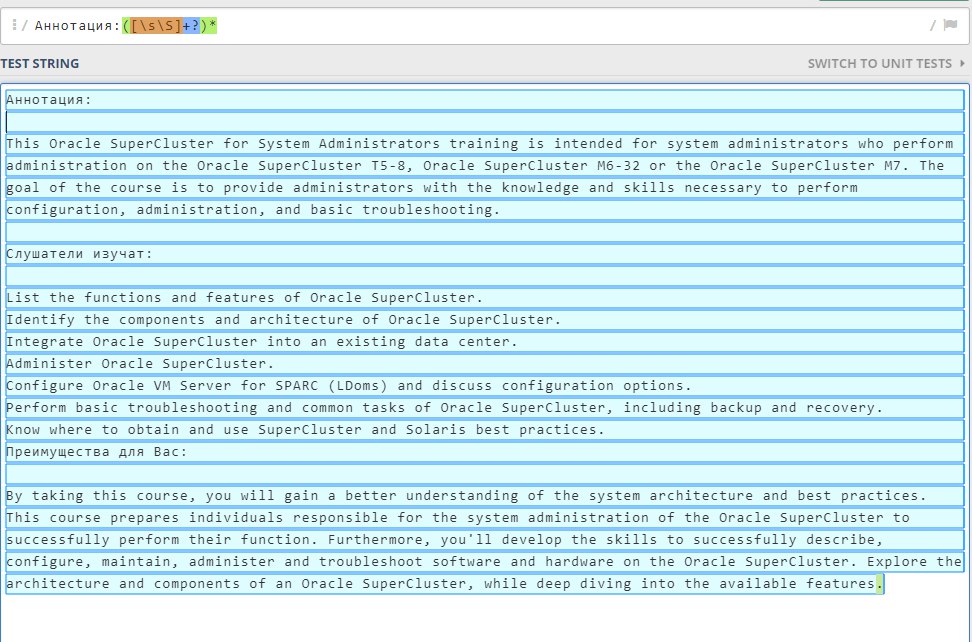This screenshot has height=642, width=972.
Task: Click the 'Слушатели изучат:' line
Action: (485, 253)
